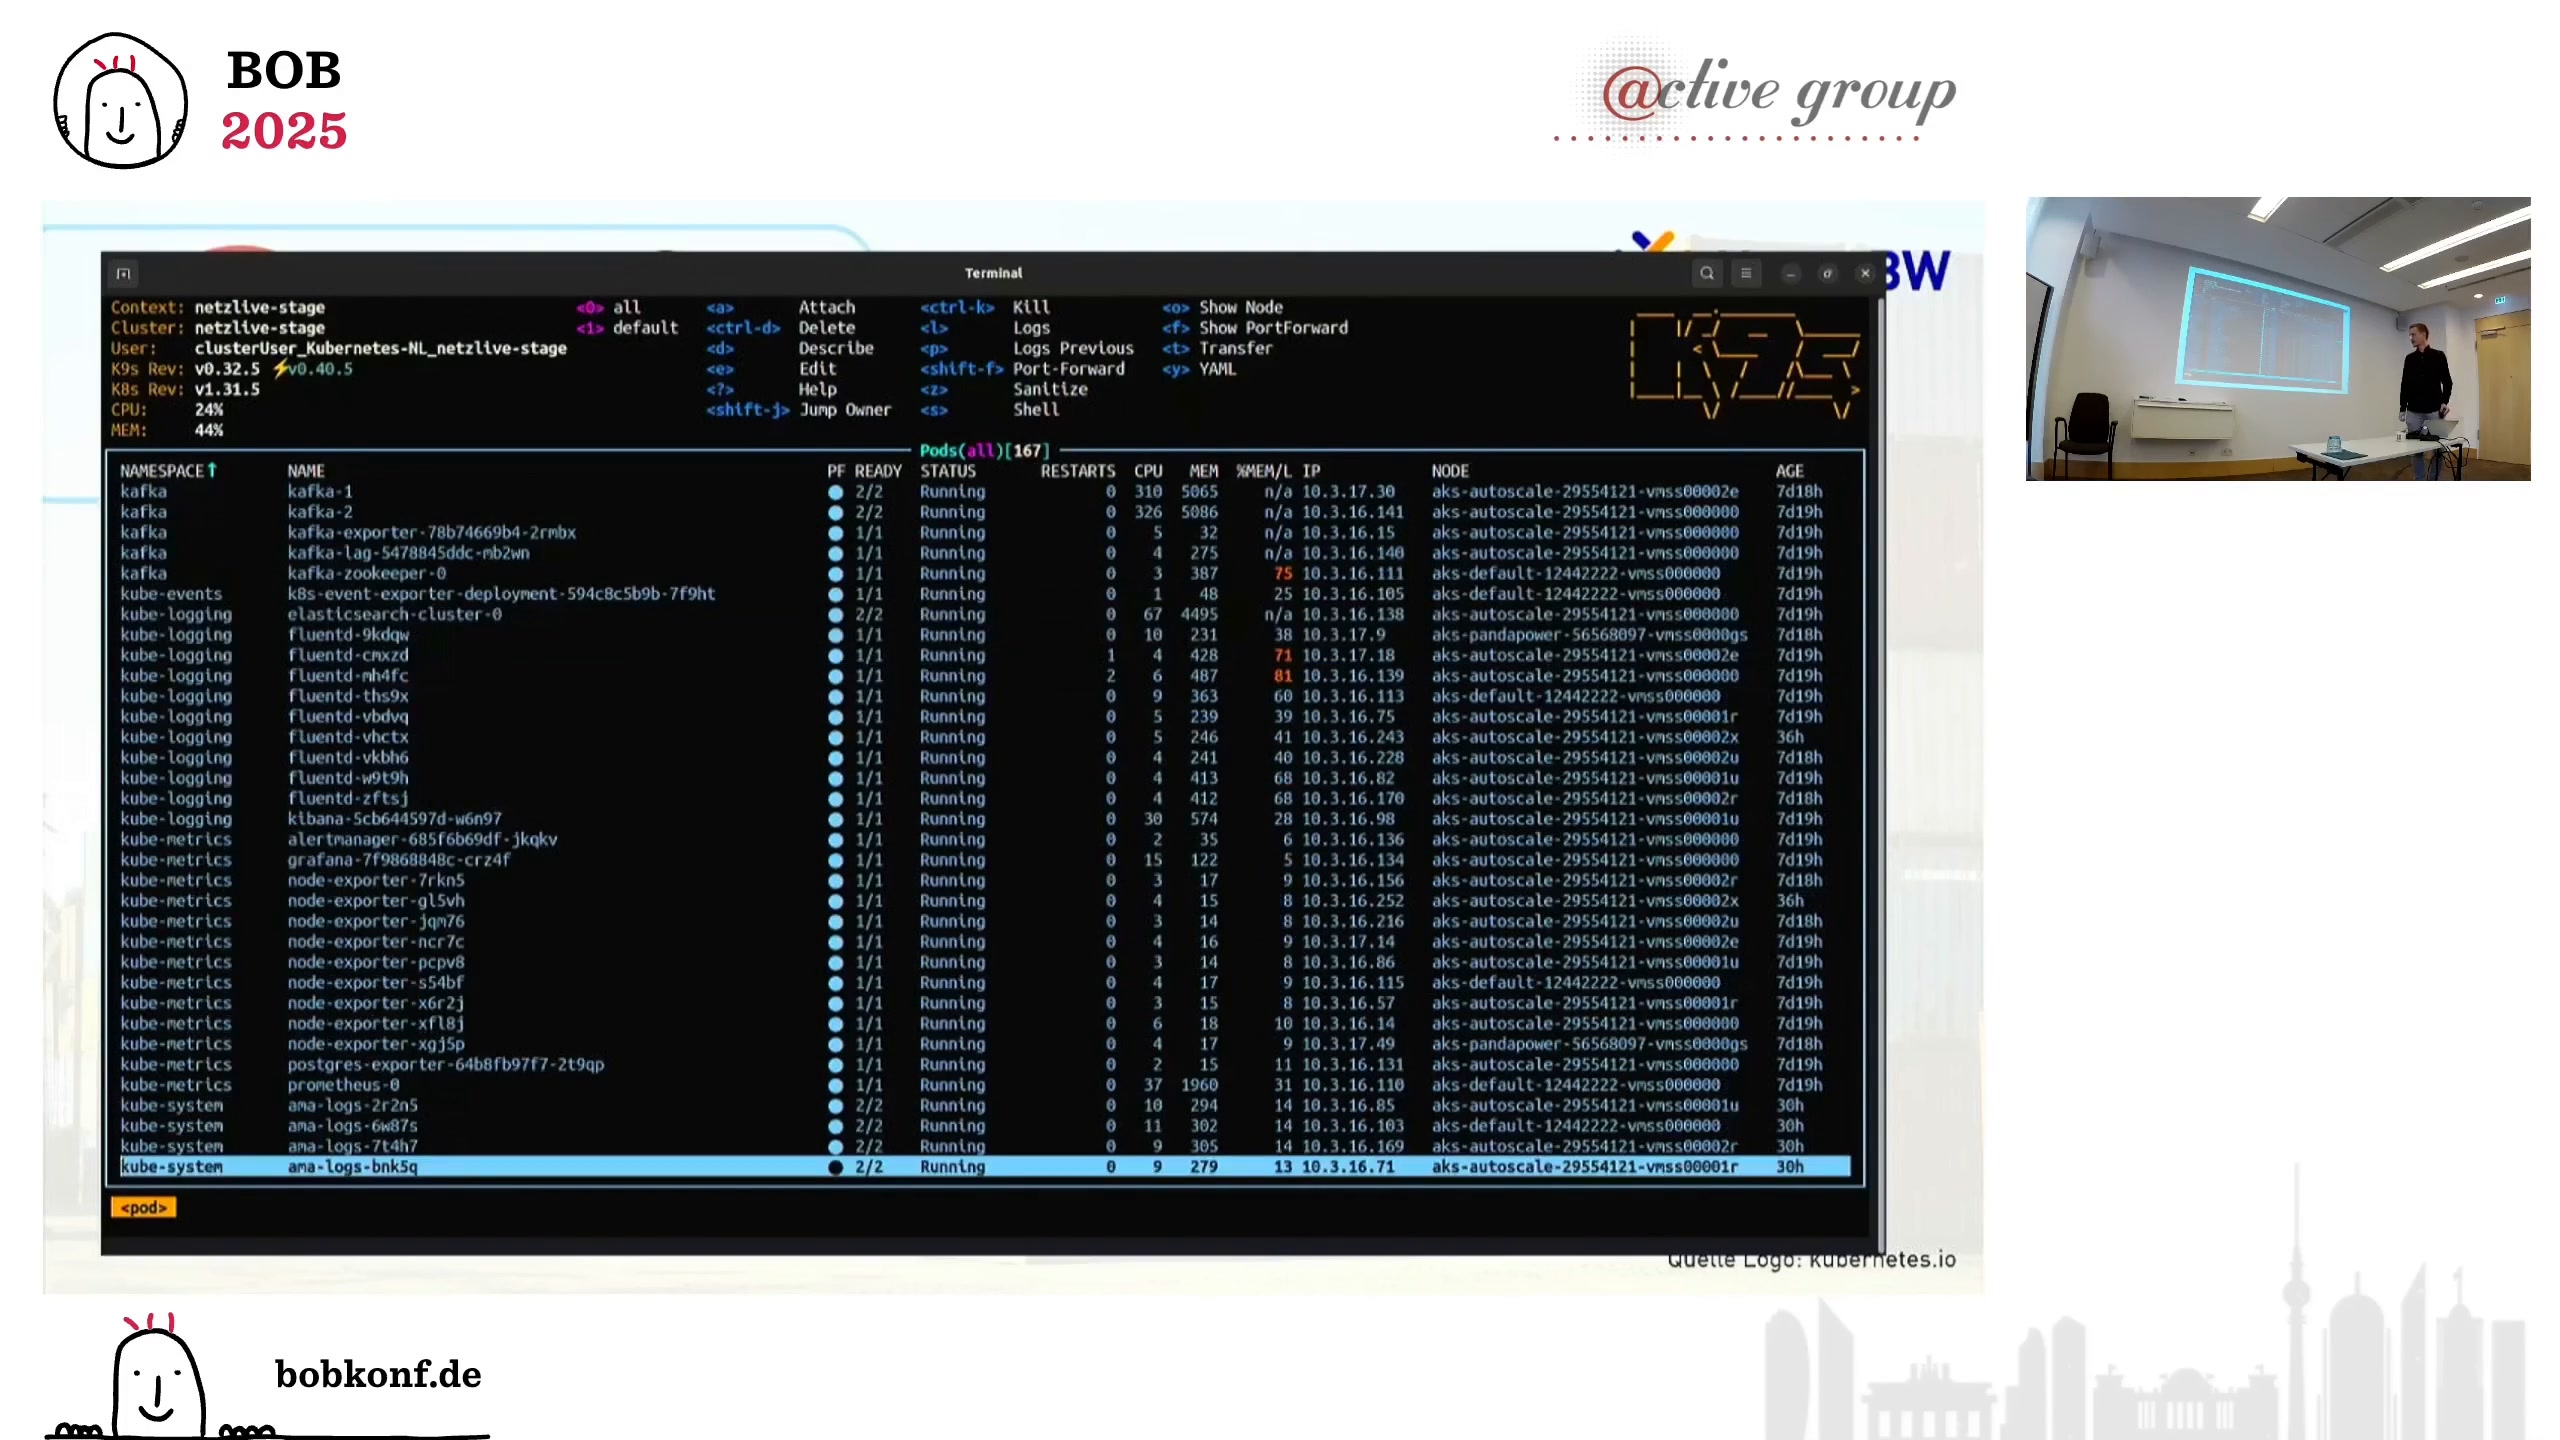Click the STATUS column header

pos(948,471)
